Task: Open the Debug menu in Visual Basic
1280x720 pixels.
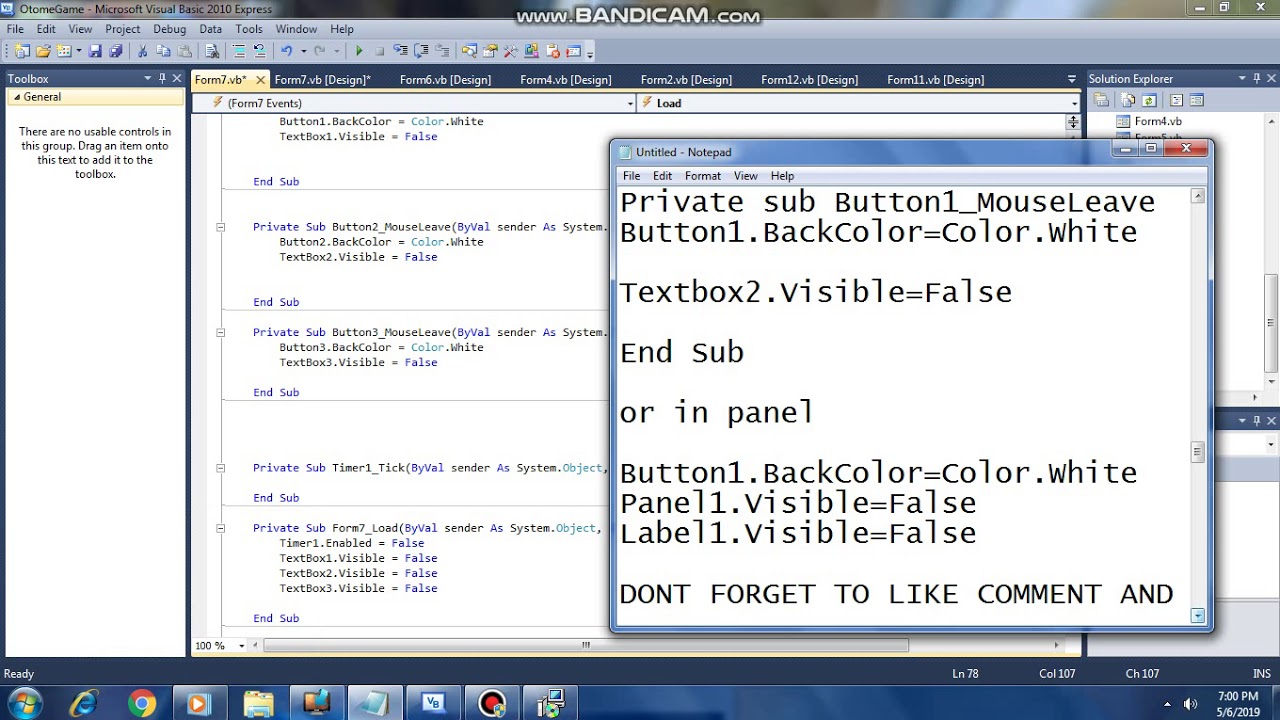Action: (169, 29)
